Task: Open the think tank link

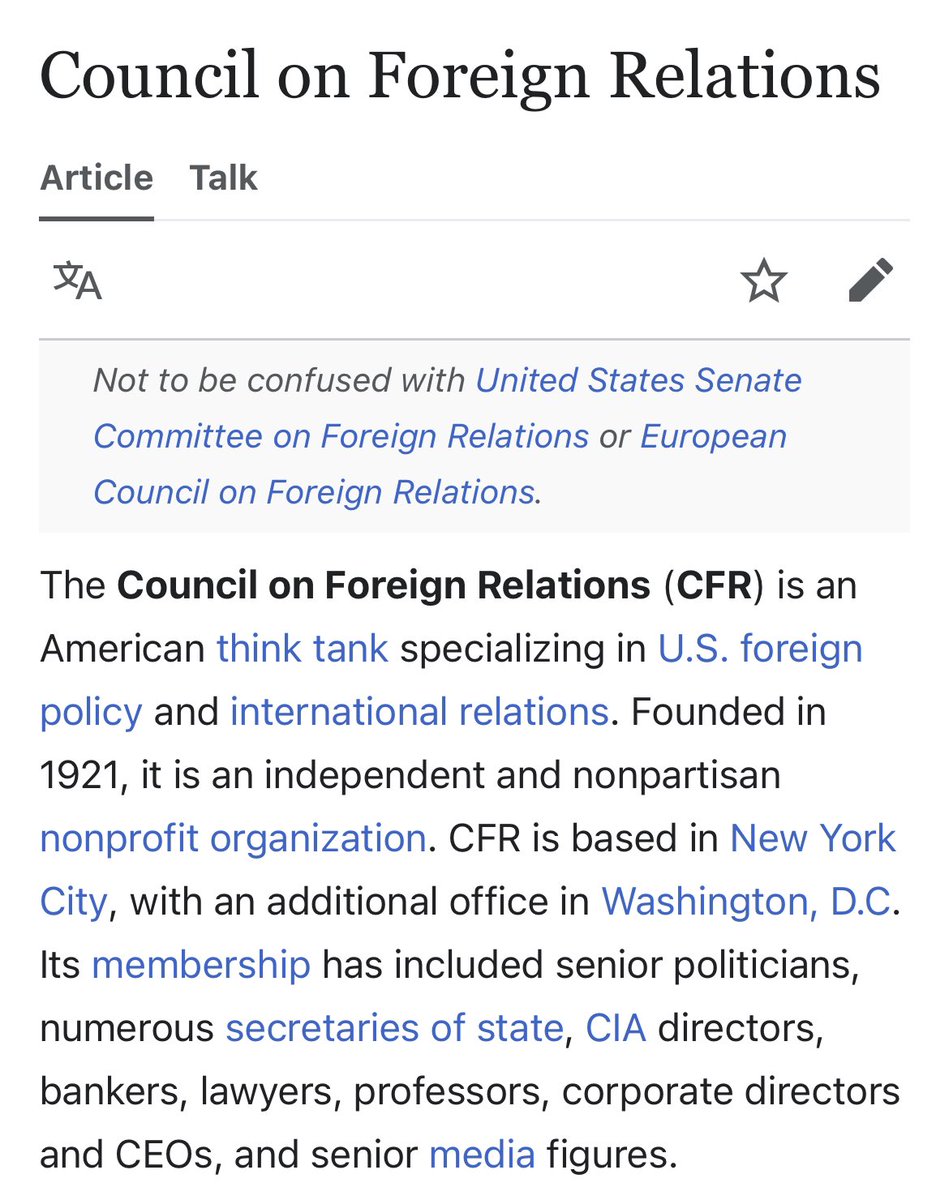Action: (302, 649)
